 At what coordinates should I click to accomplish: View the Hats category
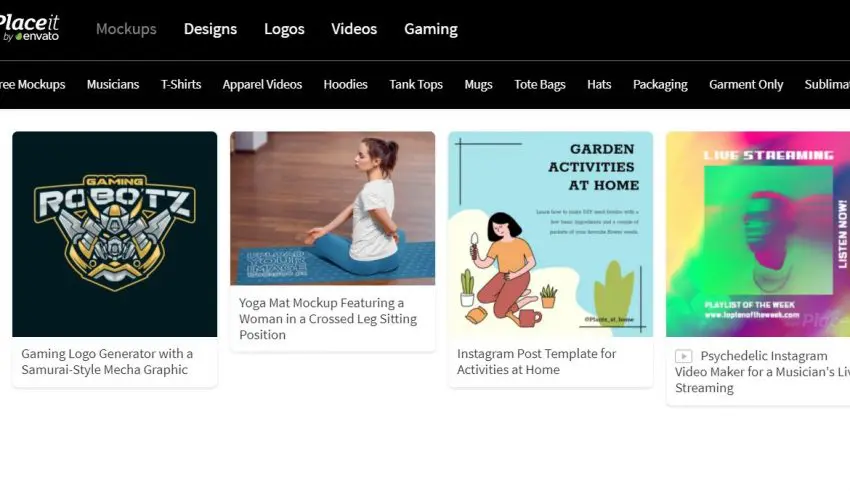click(599, 85)
